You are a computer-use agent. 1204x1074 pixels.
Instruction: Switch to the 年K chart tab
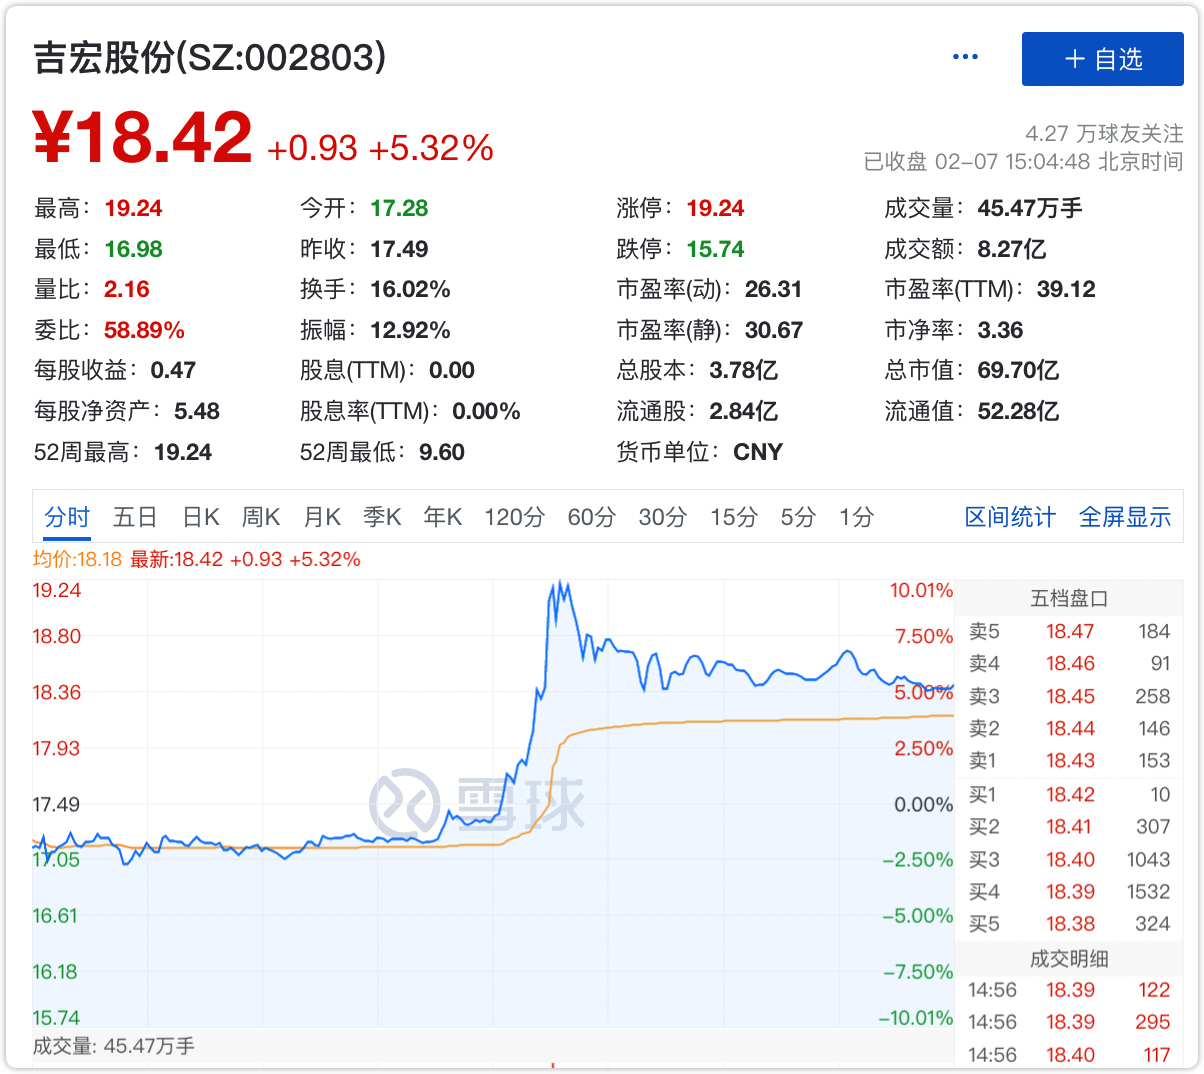[442, 517]
